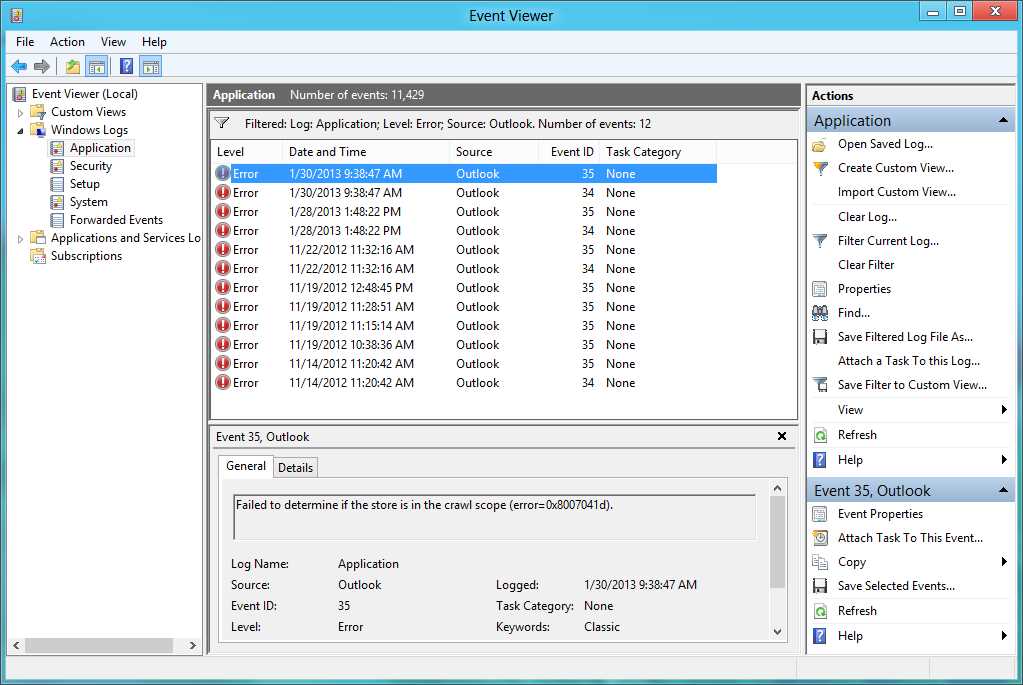Image resolution: width=1023 pixels, height=685 pixels.
Task: Toggle the action pane visibility
Action: tap(150, 65)
